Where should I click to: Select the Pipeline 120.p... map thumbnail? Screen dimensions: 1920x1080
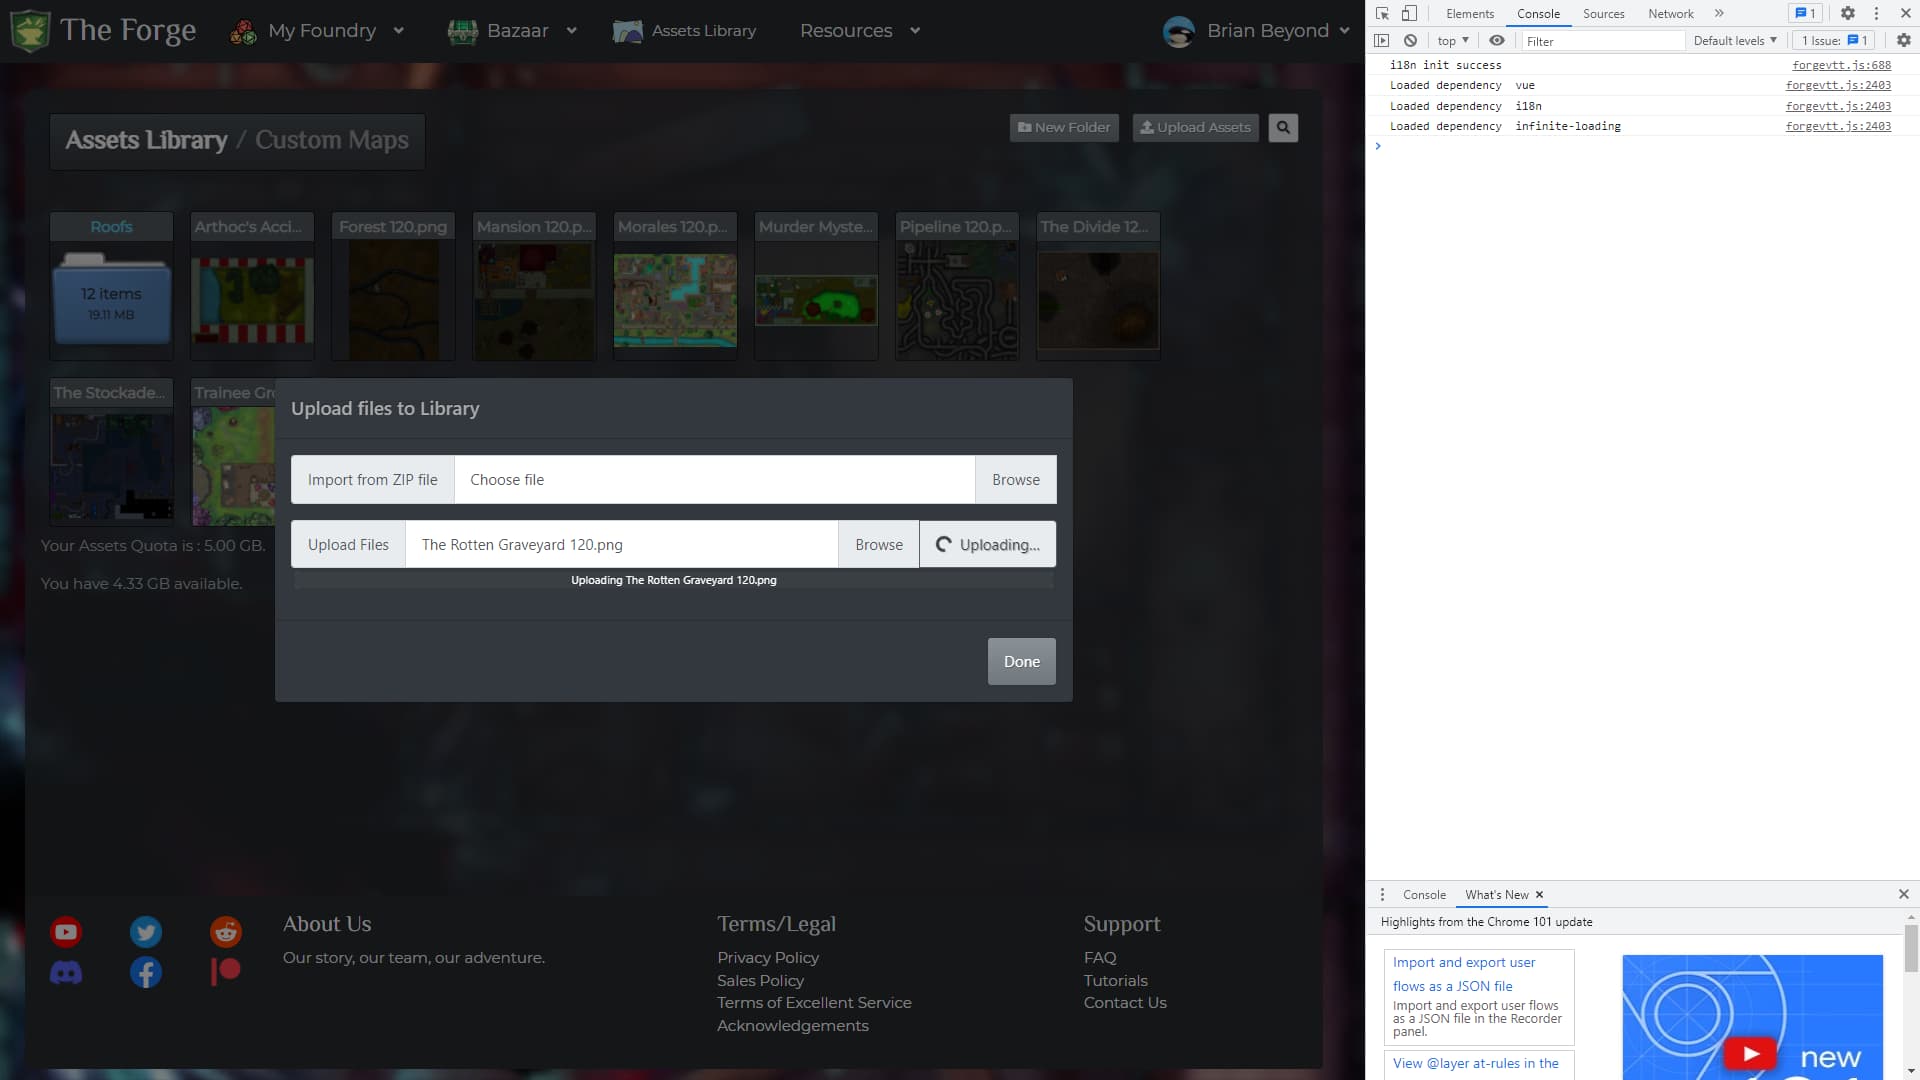tap(957, 286)
